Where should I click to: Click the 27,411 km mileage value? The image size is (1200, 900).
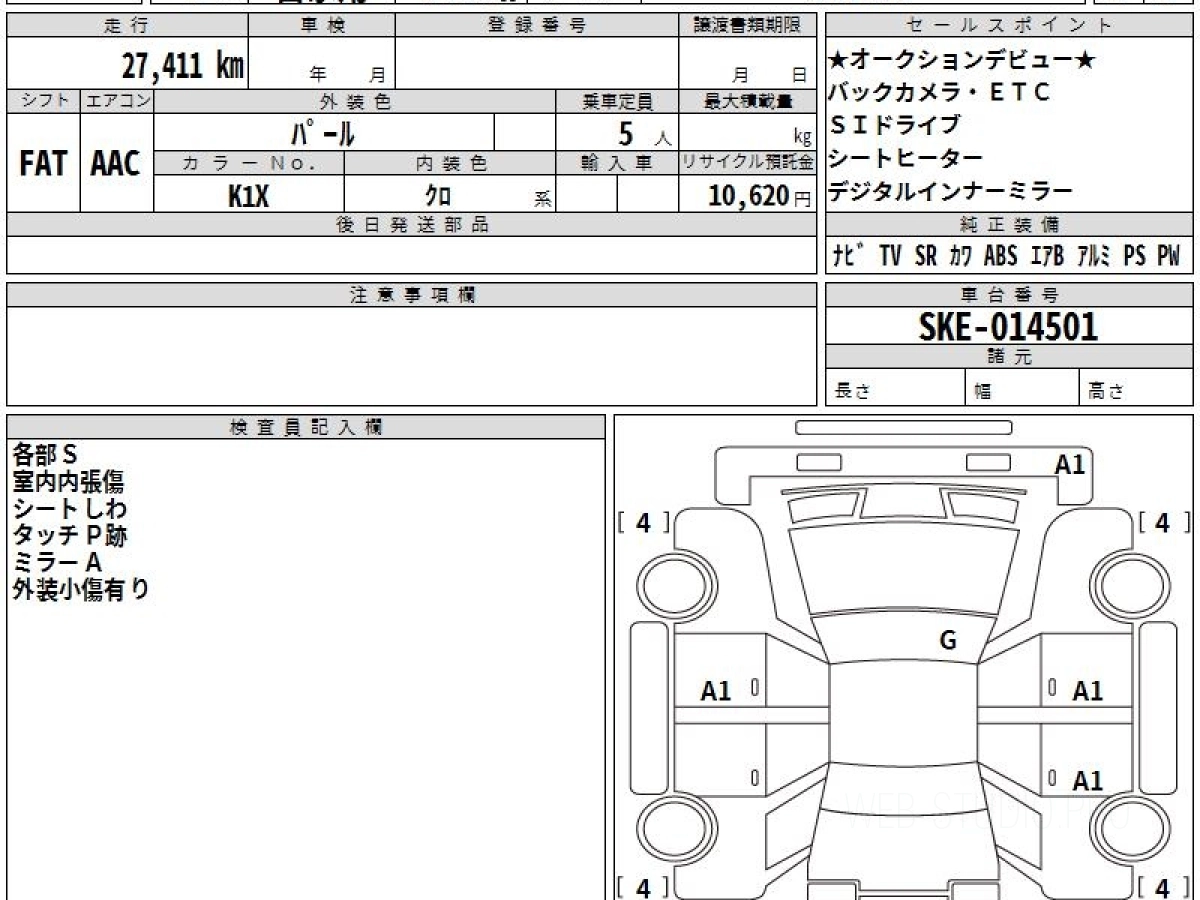tap(182, 66)
